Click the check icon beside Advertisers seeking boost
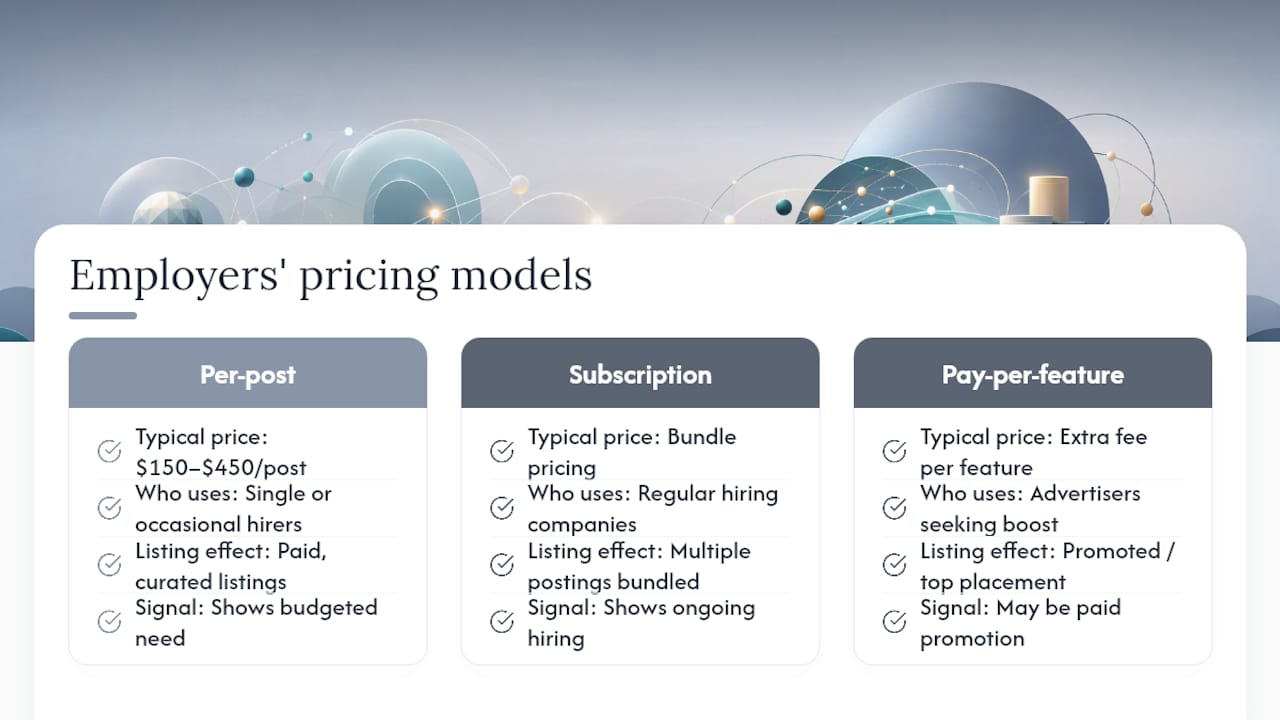 [x=895, y=508]
